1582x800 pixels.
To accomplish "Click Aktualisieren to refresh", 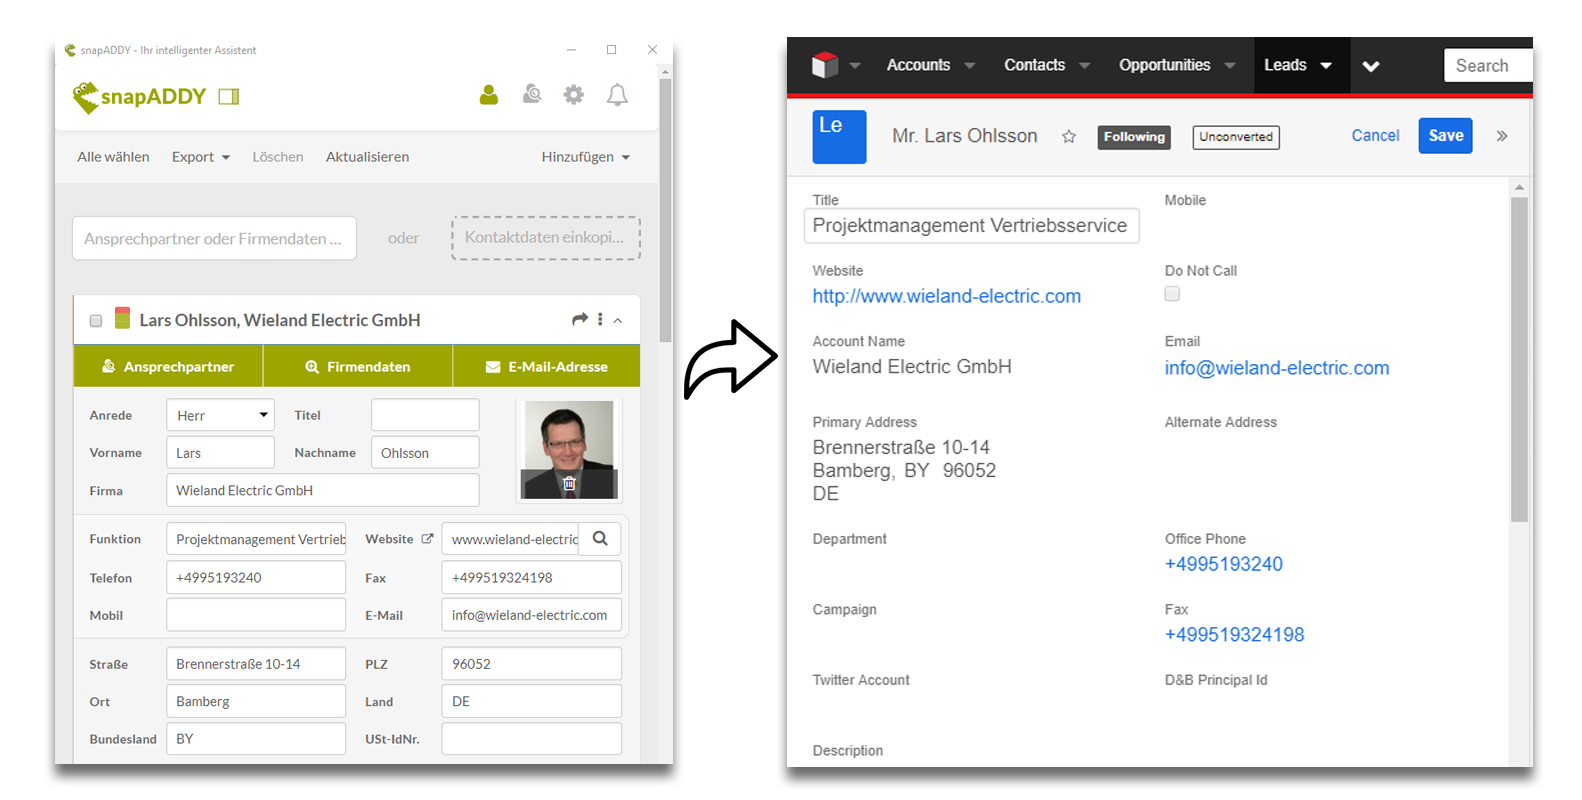I will coord(367,157).
